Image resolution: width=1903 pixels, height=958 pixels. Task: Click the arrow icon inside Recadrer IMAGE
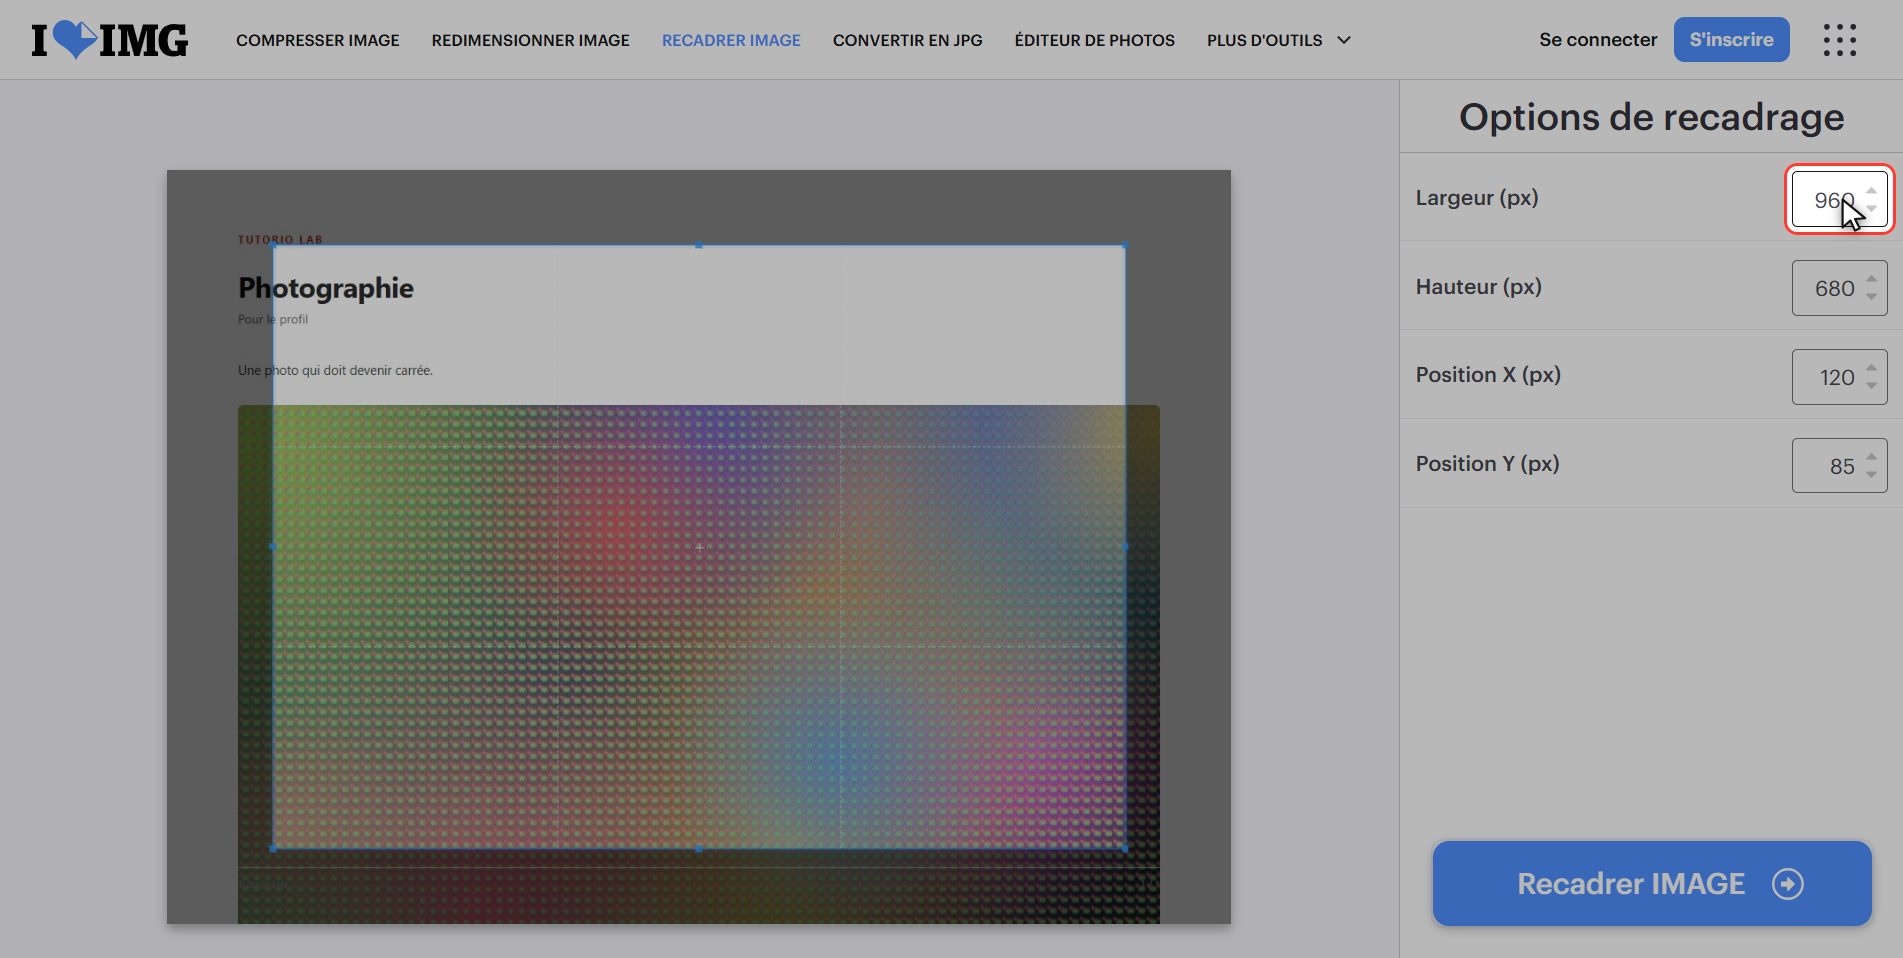1788,884
